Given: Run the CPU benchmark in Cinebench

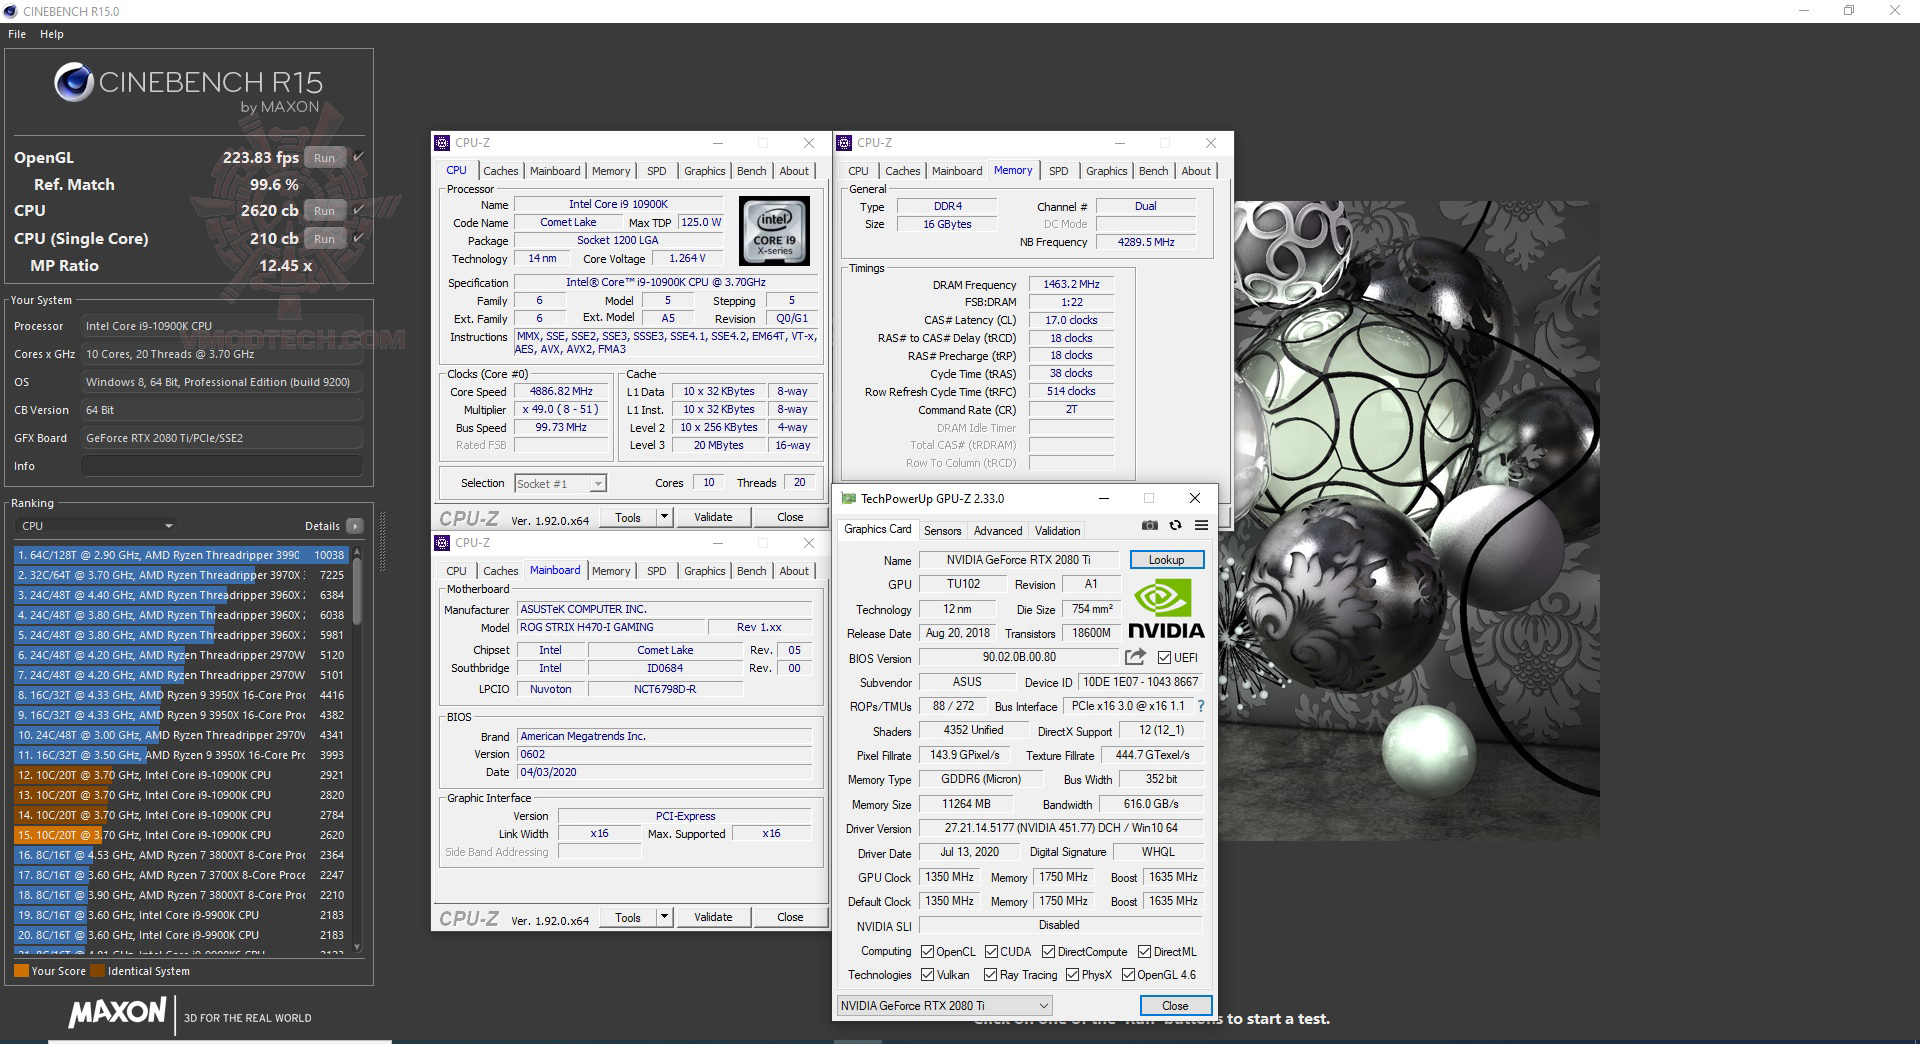Looking at the screenshot, I should click(x=323, y=210).
